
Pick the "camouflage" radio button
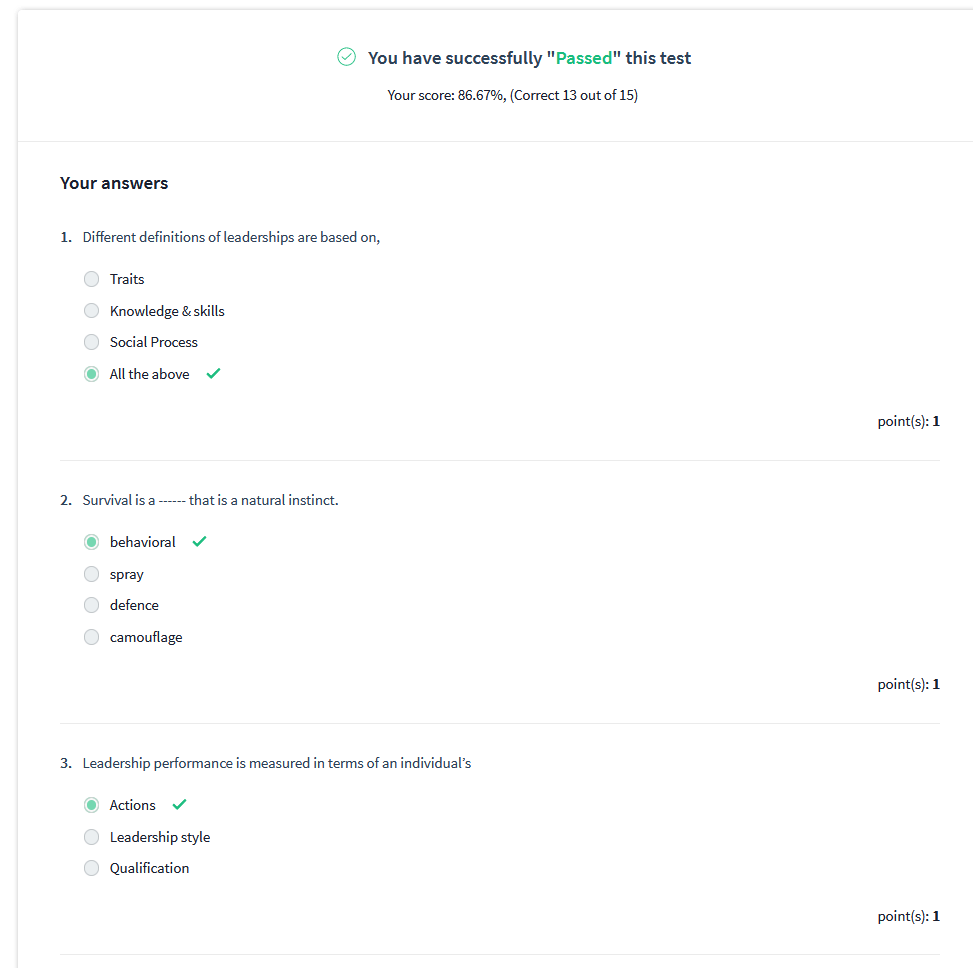(91, 637)
